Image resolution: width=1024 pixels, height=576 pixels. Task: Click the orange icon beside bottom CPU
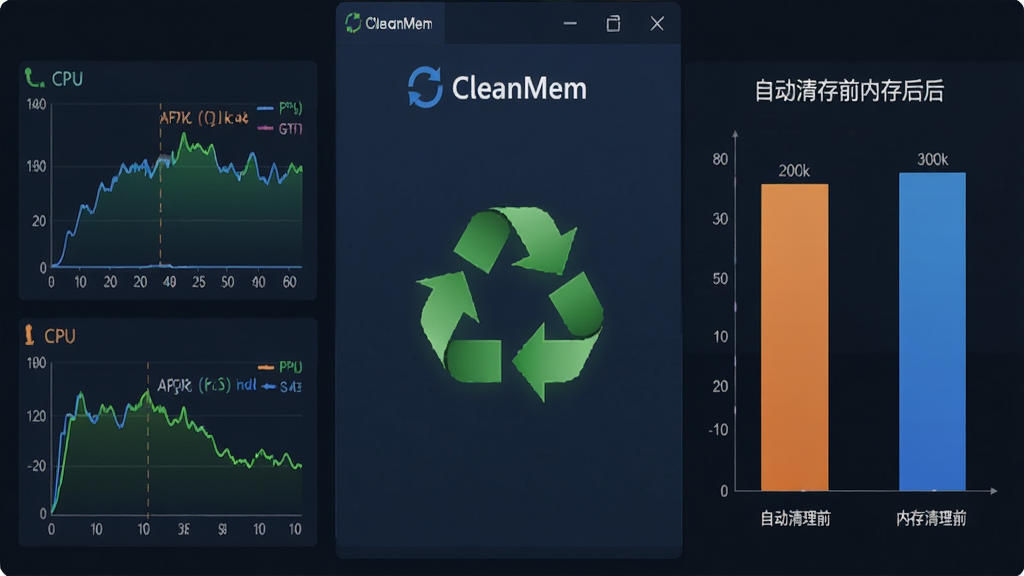click(x=29, y=335)
